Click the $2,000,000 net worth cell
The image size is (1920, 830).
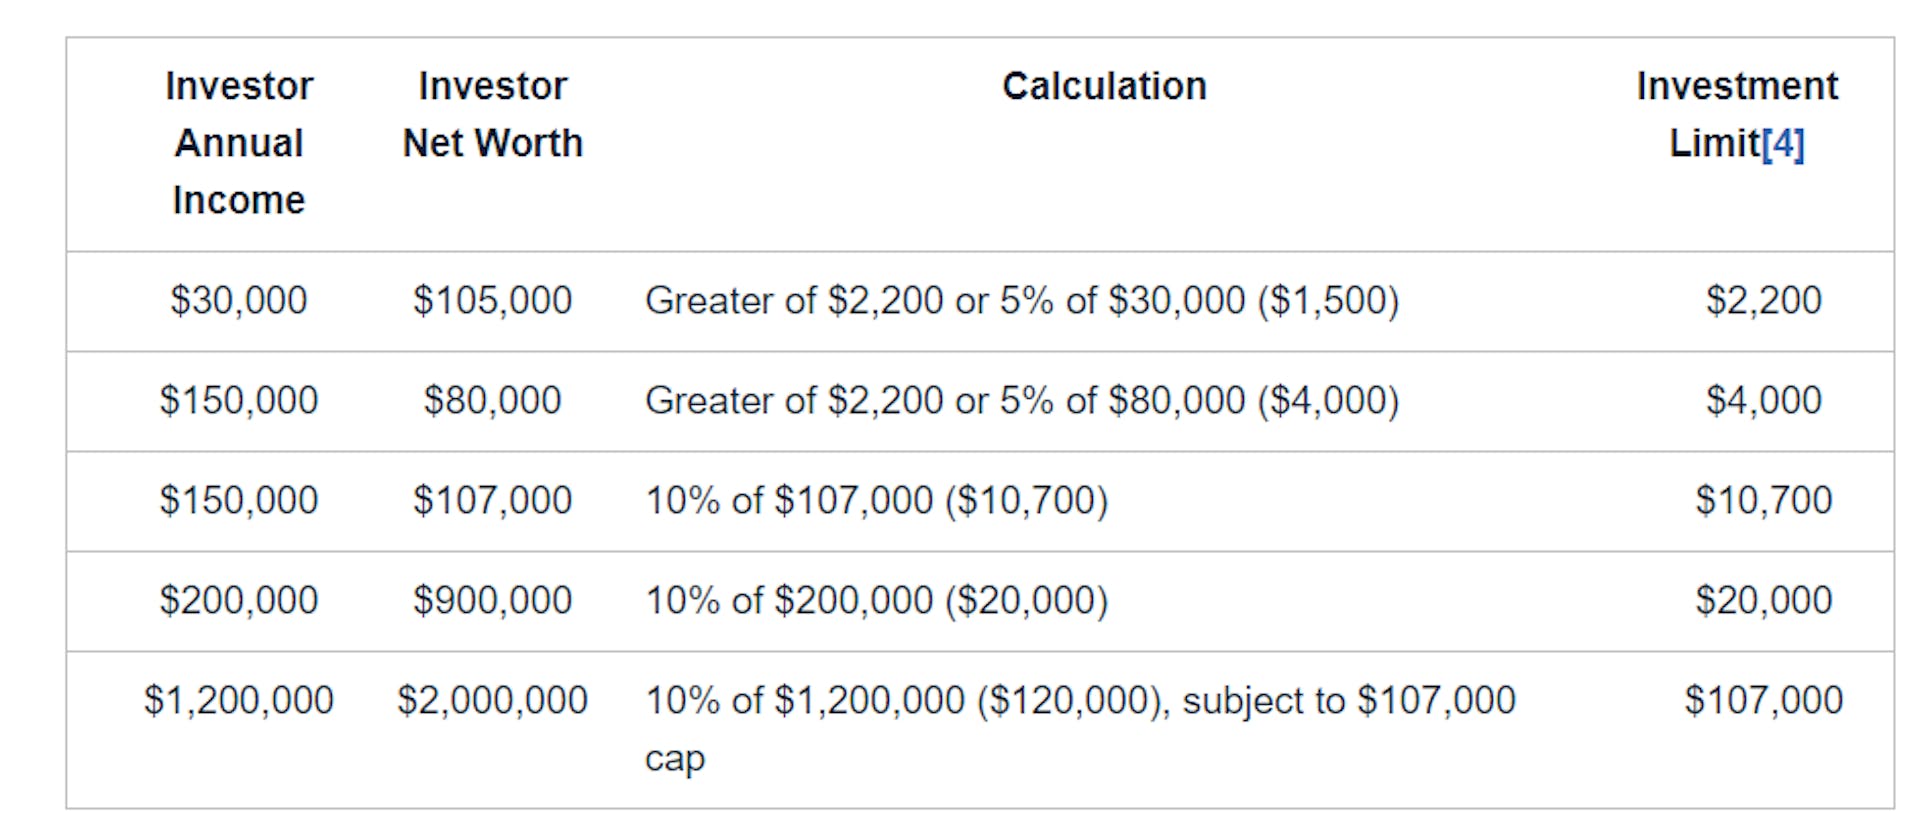click(x=492, y=700)
